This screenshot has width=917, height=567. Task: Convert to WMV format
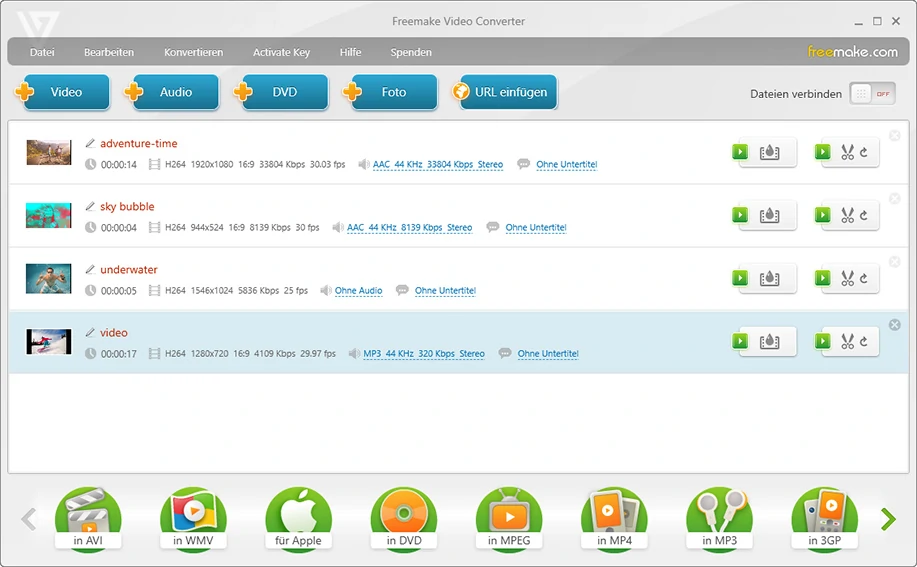click(x=193, y=518)
